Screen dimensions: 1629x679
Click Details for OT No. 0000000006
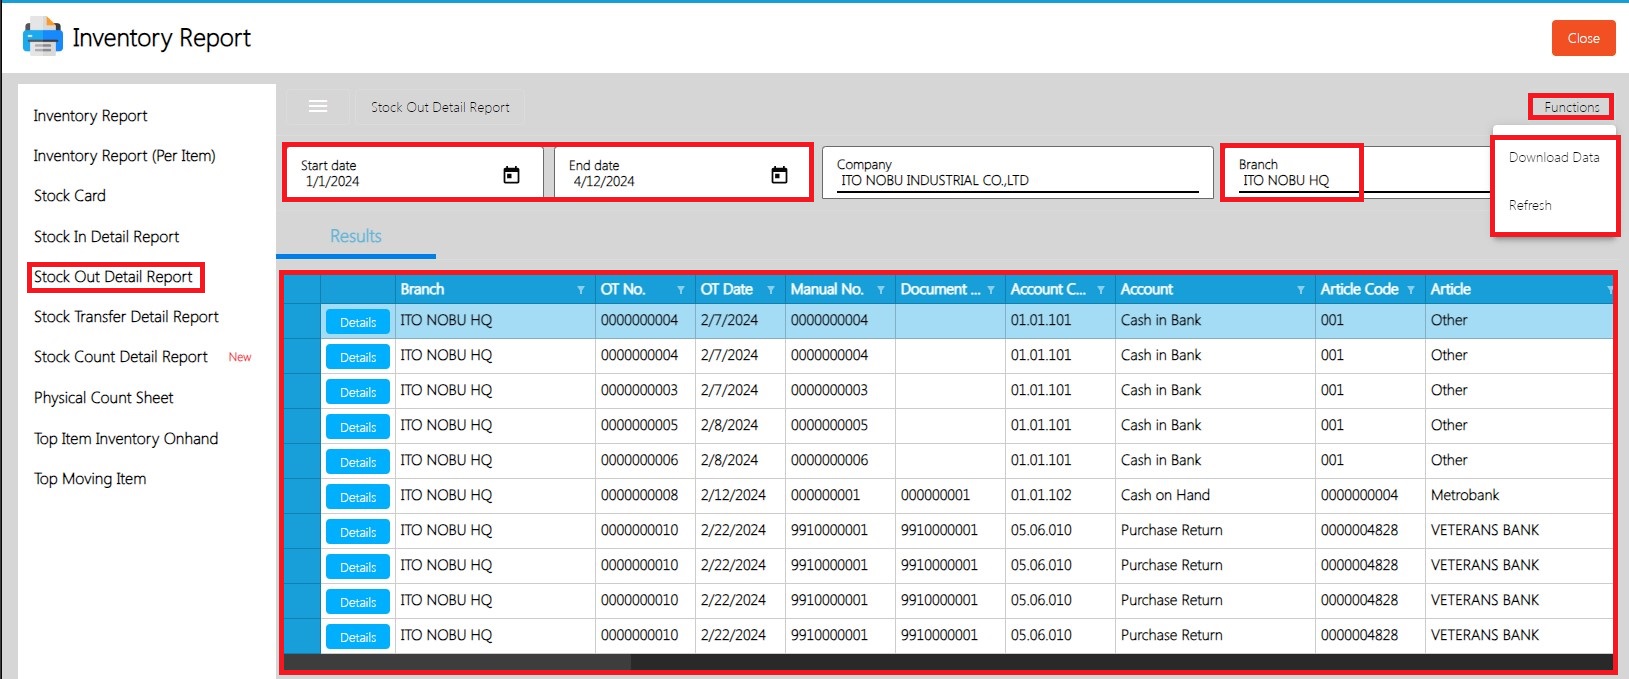pyautogui.click(x=358, y=462)
